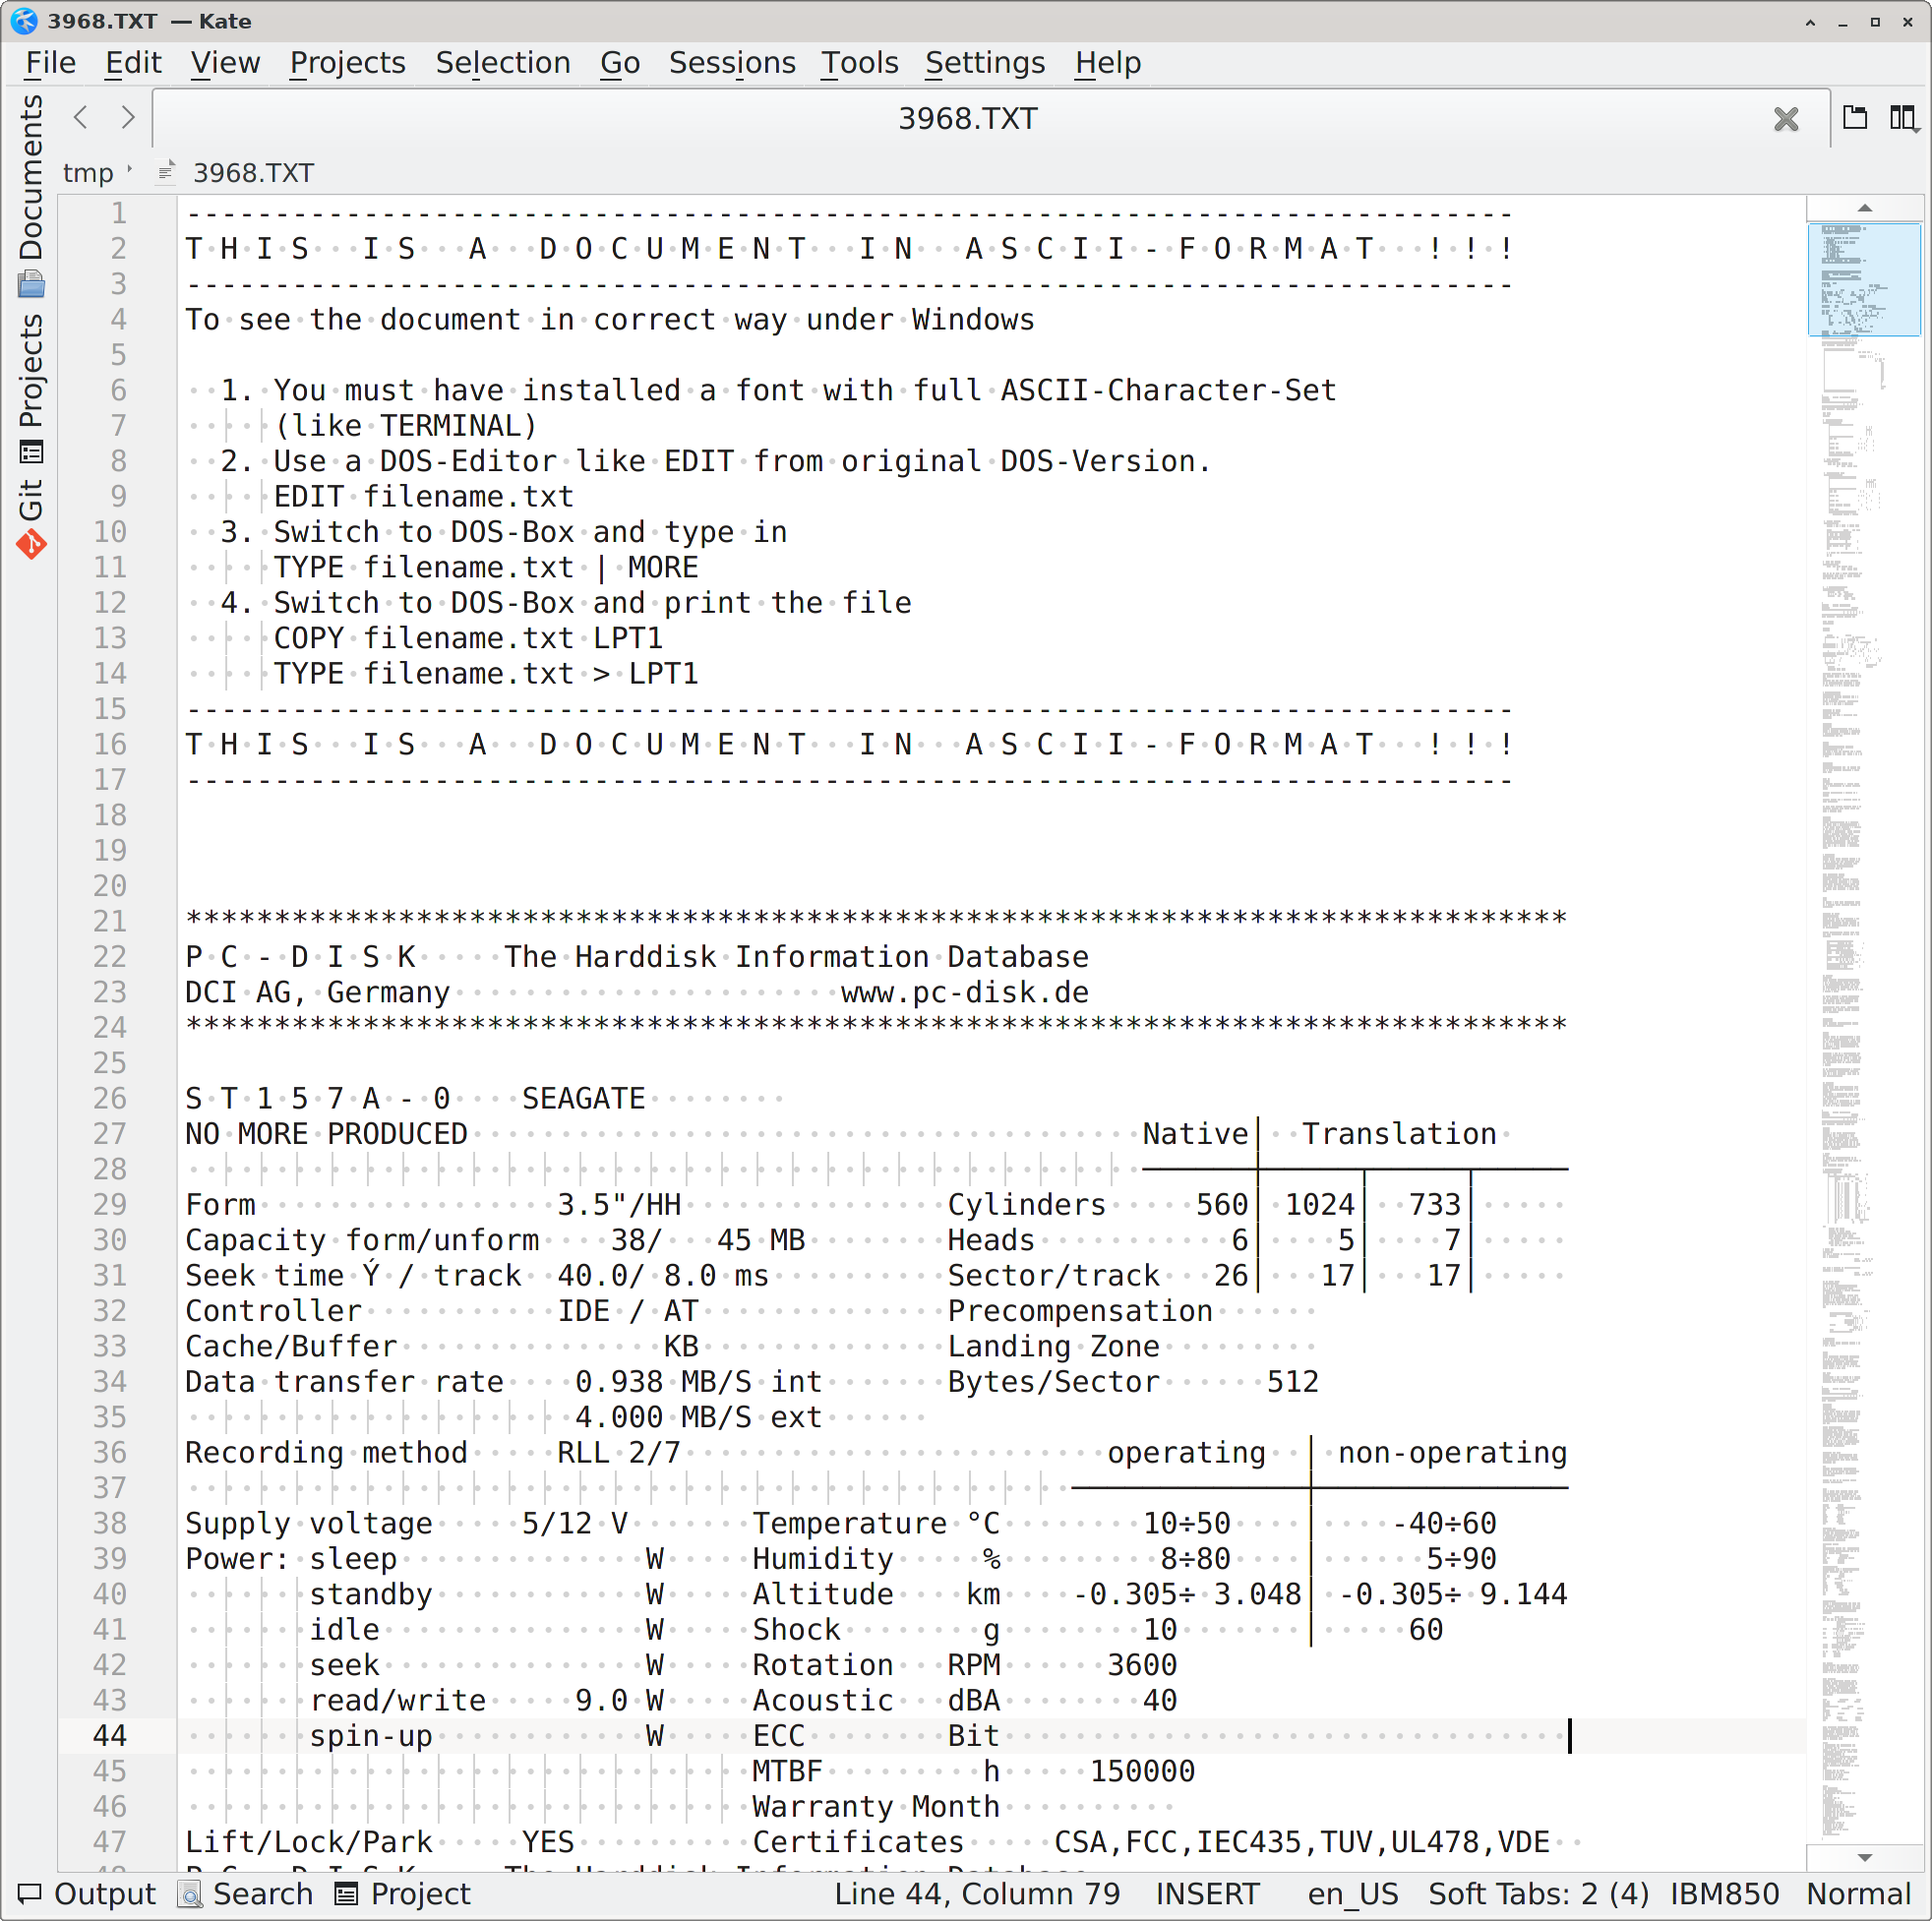The height and width of the screenshot is (1921, 1932).
Task: Open the Output tool view
Action: (86, 1893)
